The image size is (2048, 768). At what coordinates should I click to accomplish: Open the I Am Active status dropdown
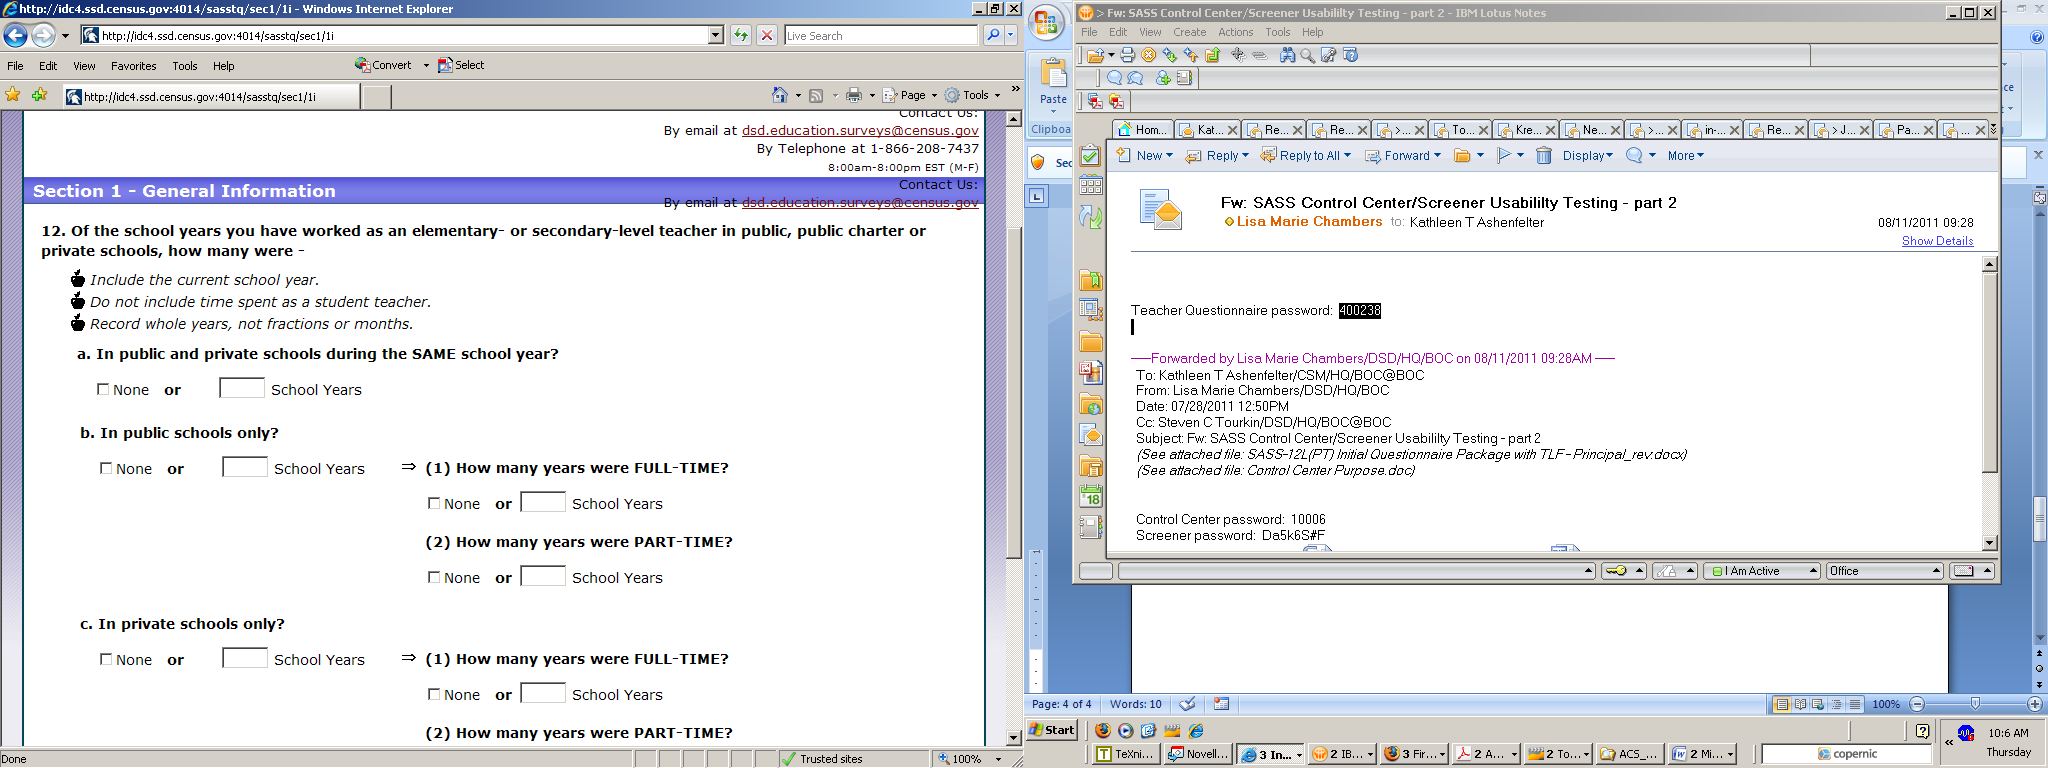tap(1764, 571)
